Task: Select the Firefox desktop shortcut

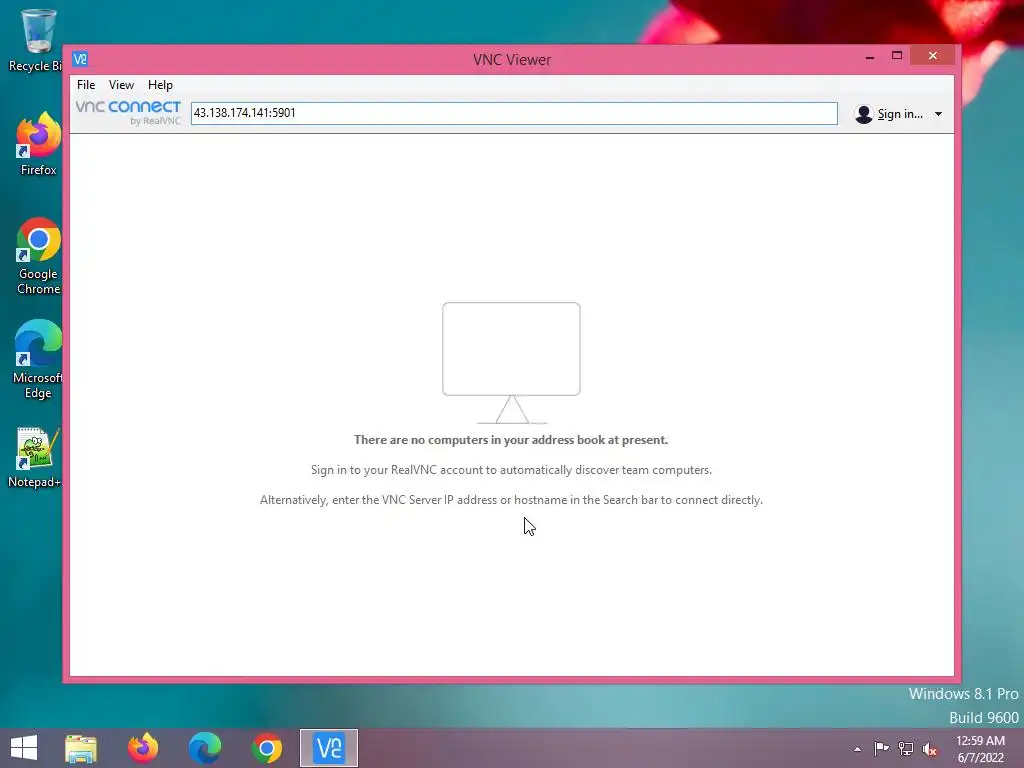Action: coord(39,144)
